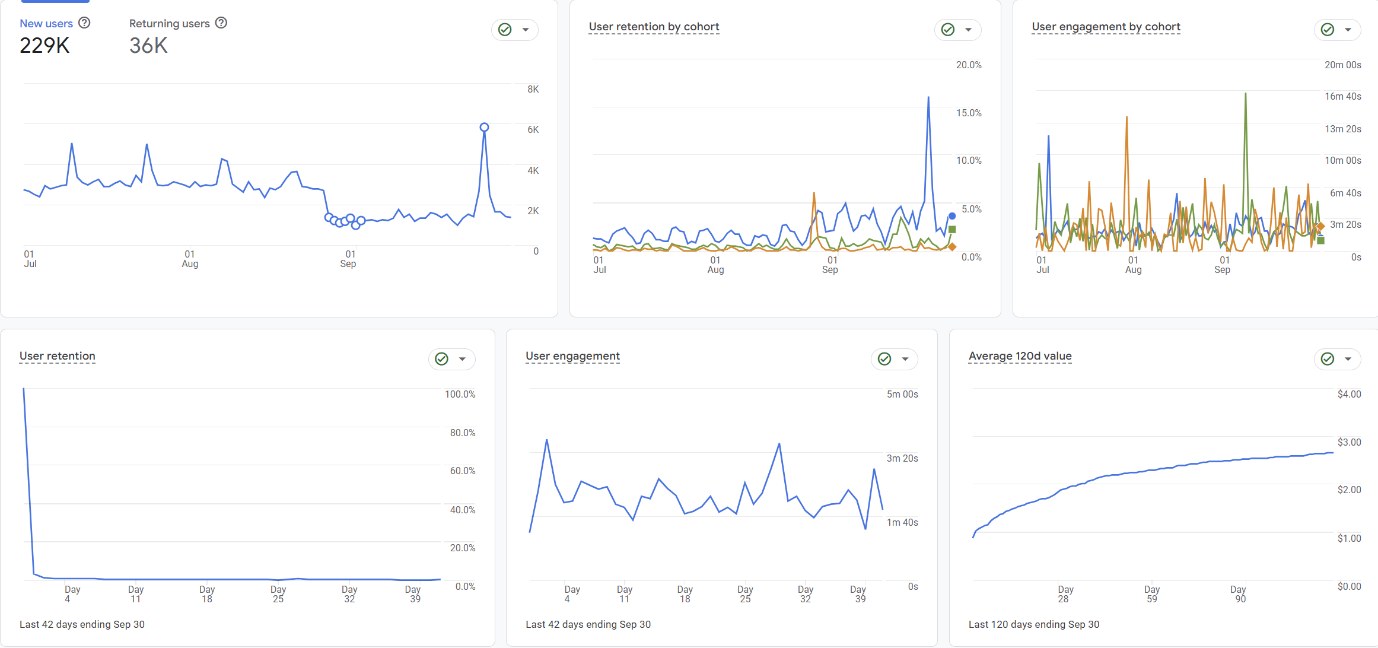Click 'Last 42 days ending Sep 30' under User engagement

pyautogui.click(x=588, y=624)
